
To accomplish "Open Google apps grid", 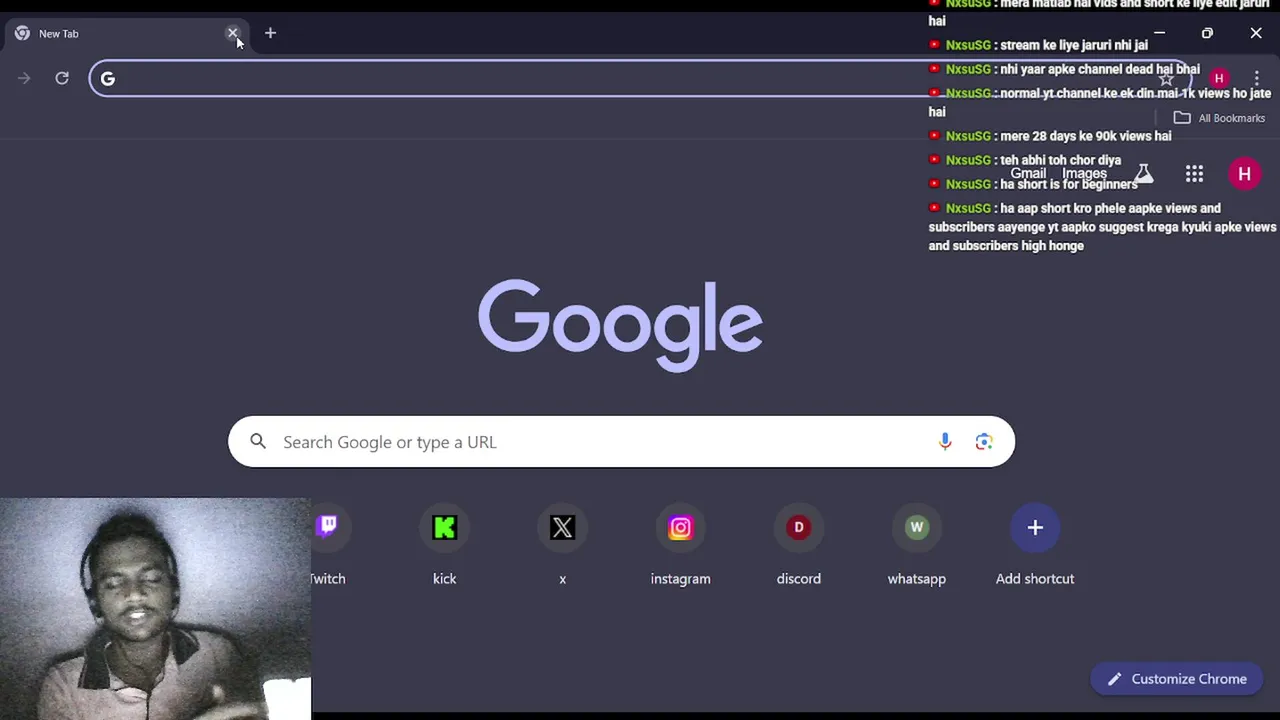I will pos(1194,174).
